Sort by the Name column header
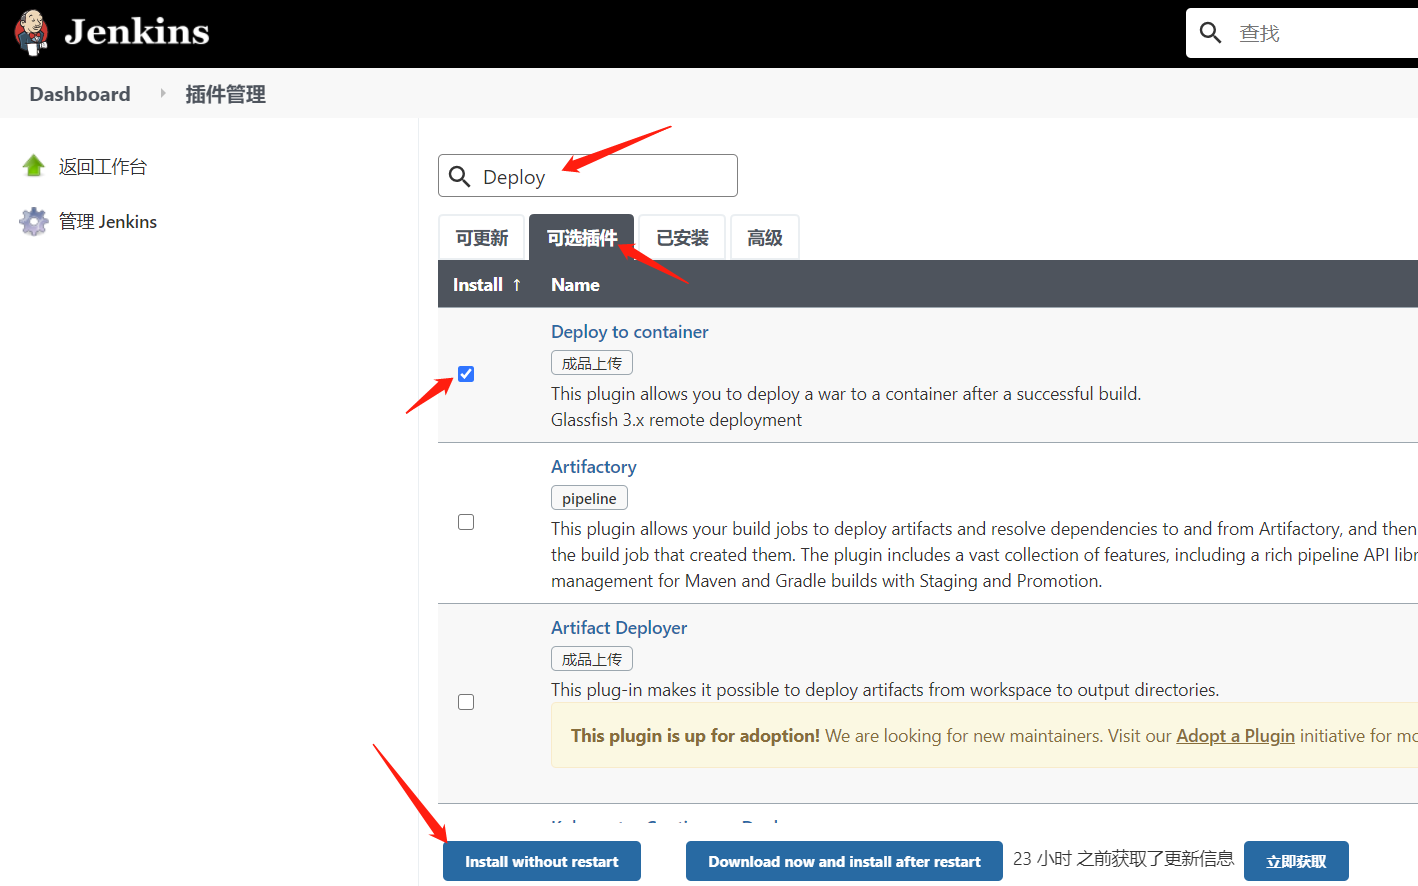The width and height of the screenshot is (1418, 886). (575, 285)
